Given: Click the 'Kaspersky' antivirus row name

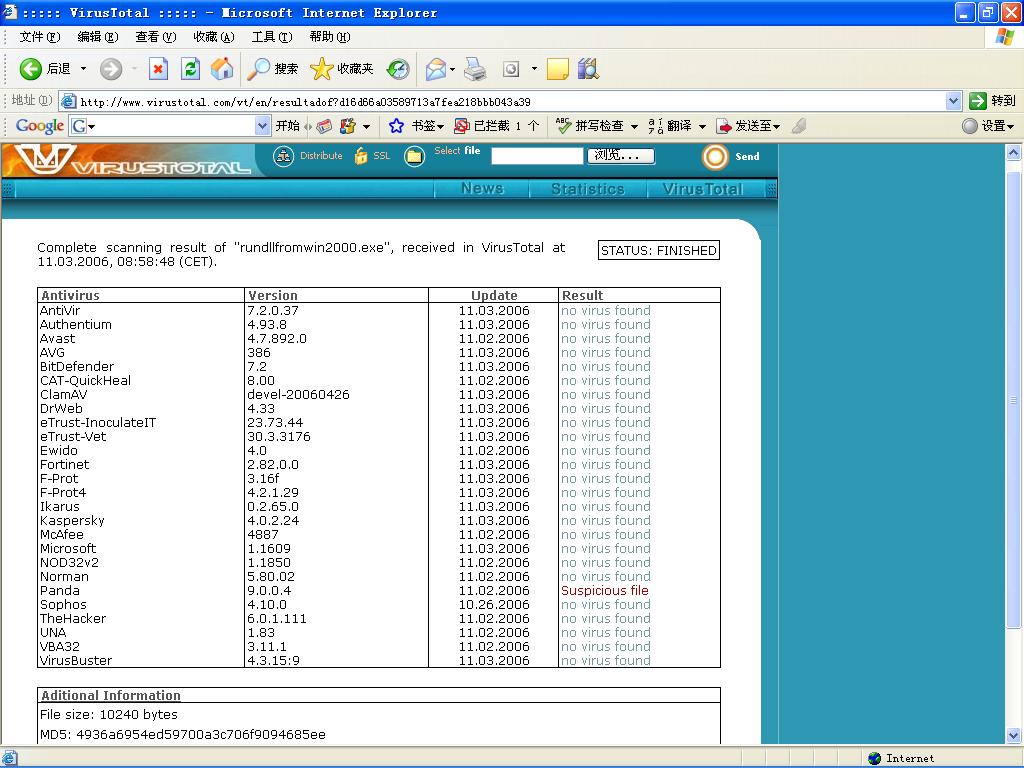Looking at the screenshot, I should 72,520.
